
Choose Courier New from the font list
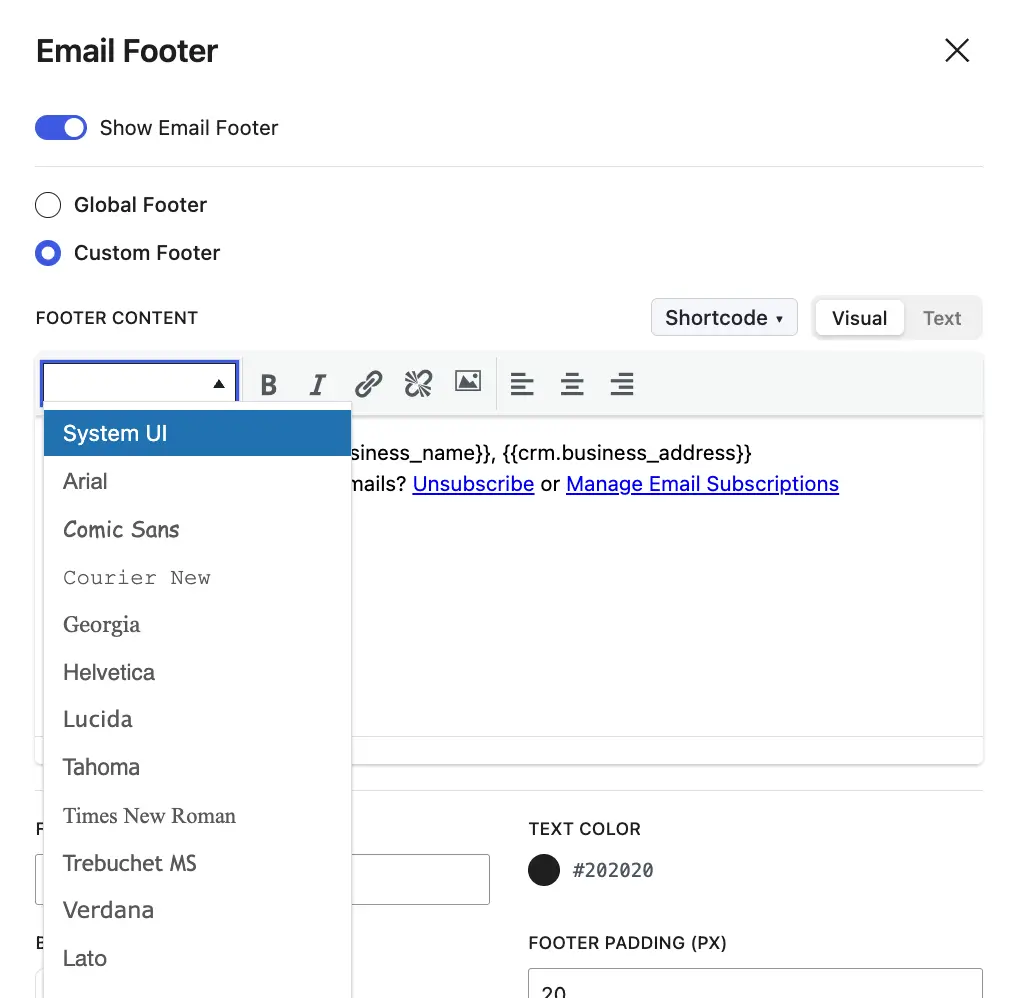[198, 577]
